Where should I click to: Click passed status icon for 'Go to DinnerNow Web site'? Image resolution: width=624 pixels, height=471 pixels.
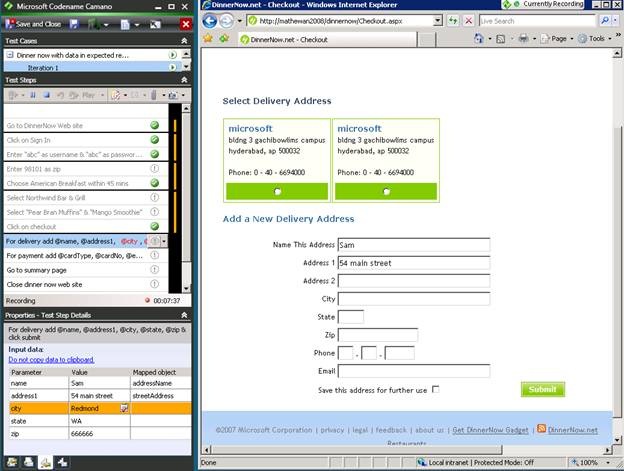tap(155, 125)
